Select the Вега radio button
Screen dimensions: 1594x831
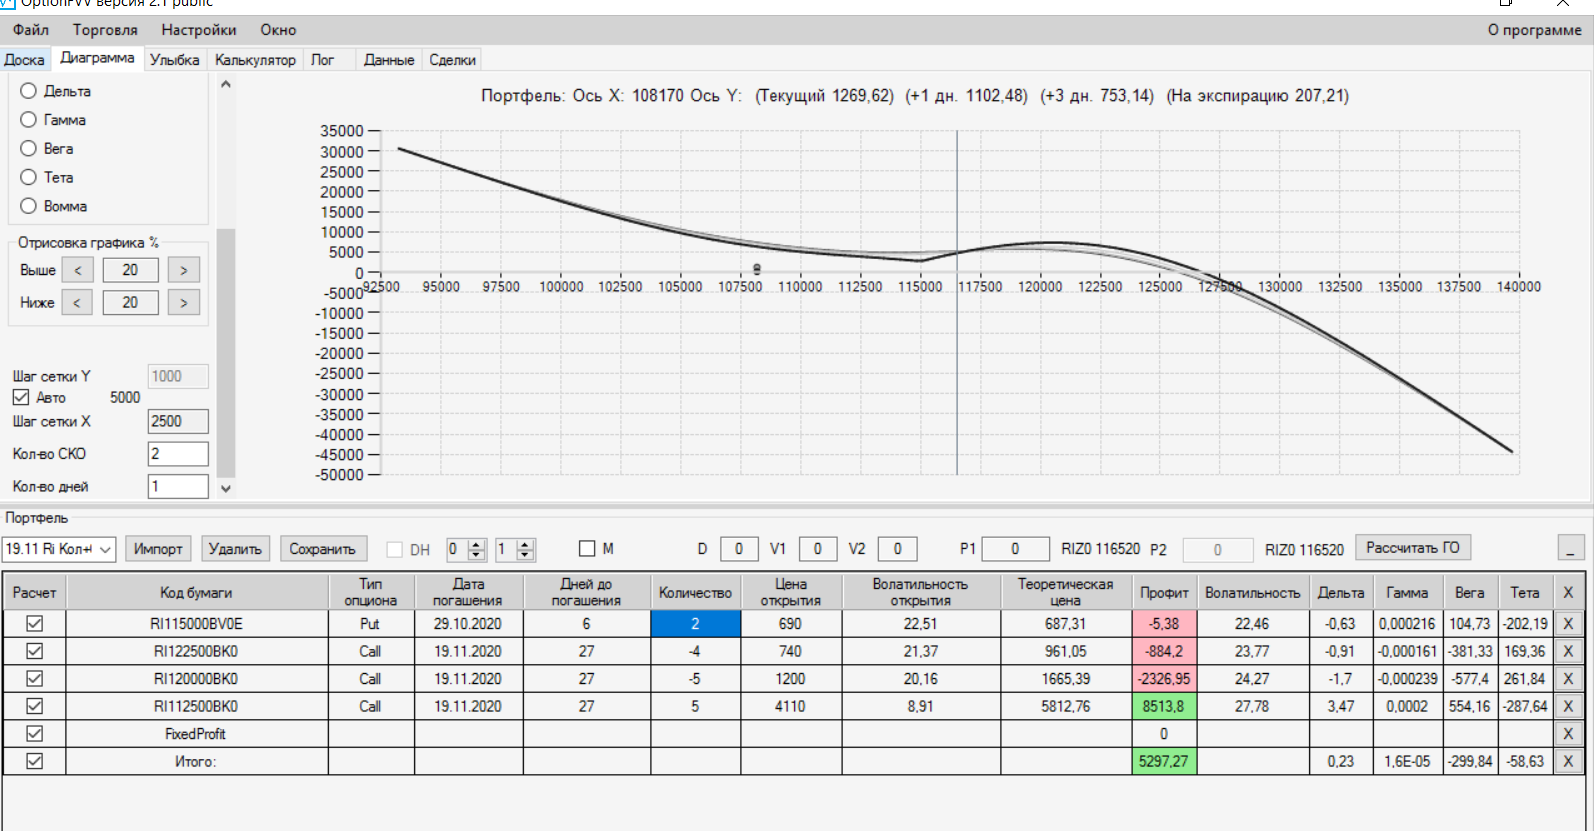pos(29,149)
